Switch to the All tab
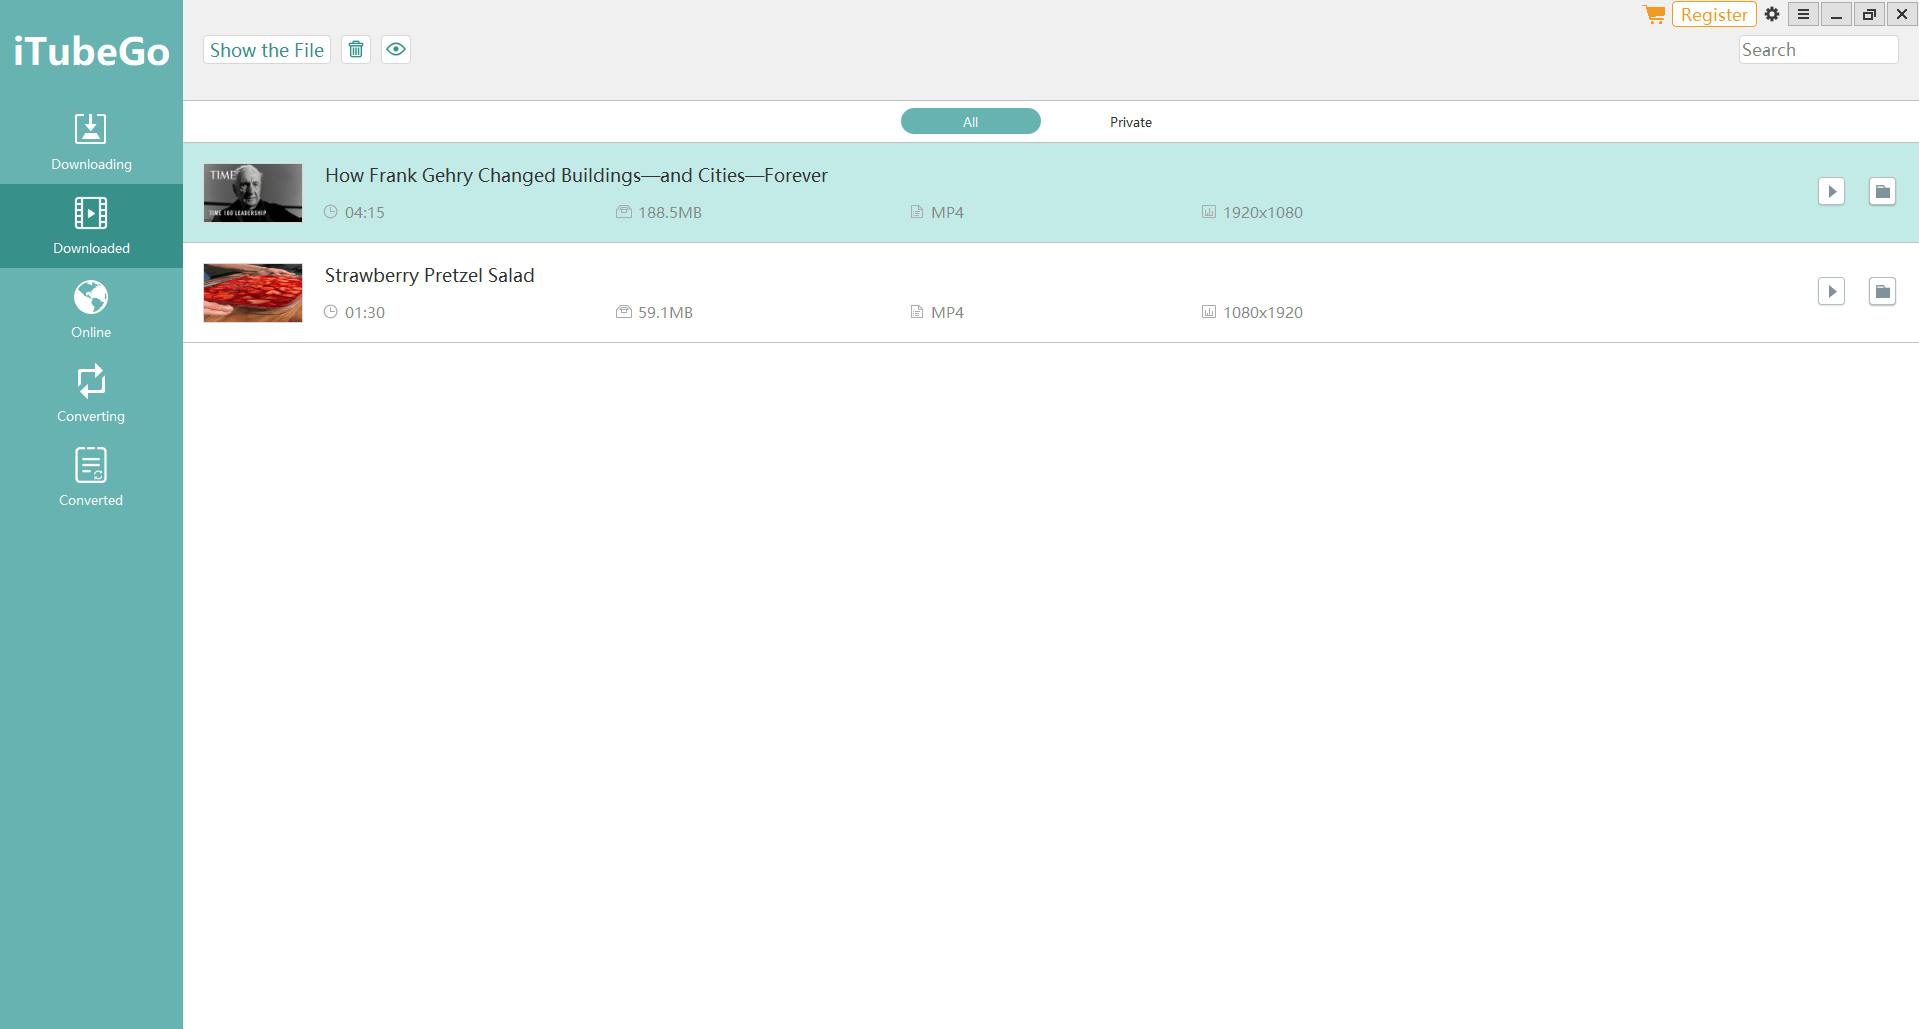1919x1029 pixels. [x=971, y=122]
